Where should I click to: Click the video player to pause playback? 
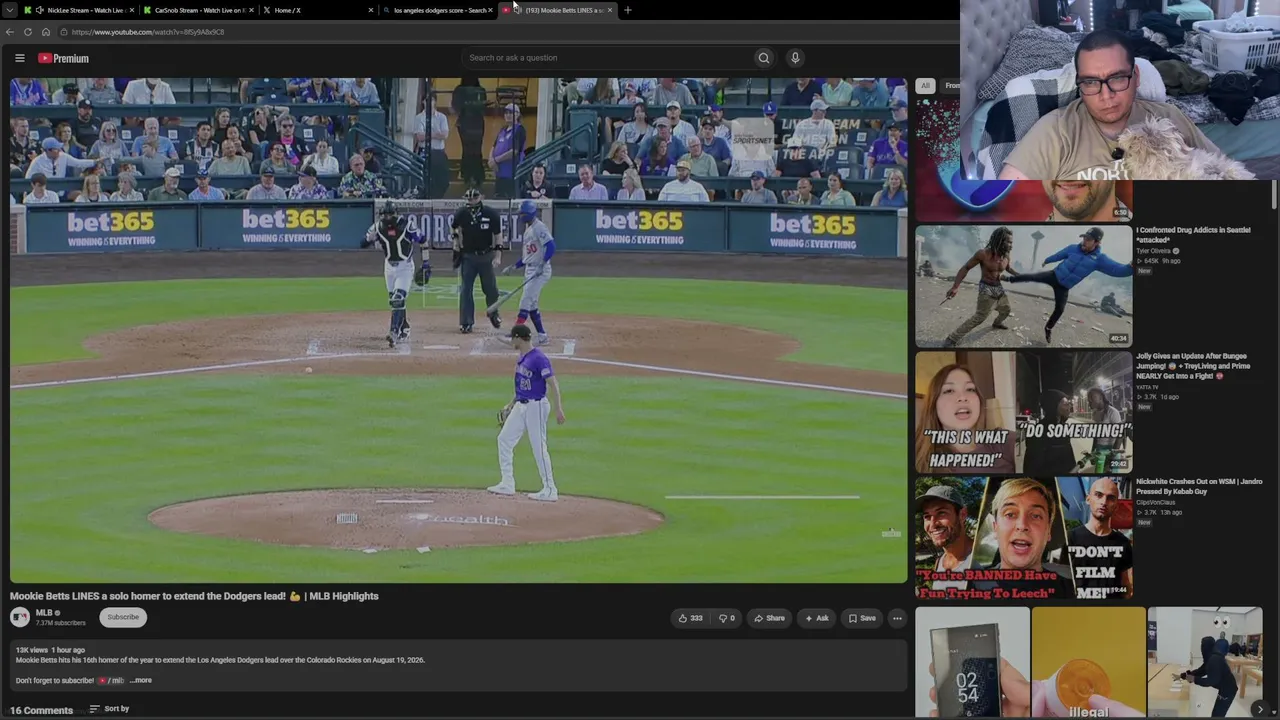pyautogui.click(x=459, y=330)
